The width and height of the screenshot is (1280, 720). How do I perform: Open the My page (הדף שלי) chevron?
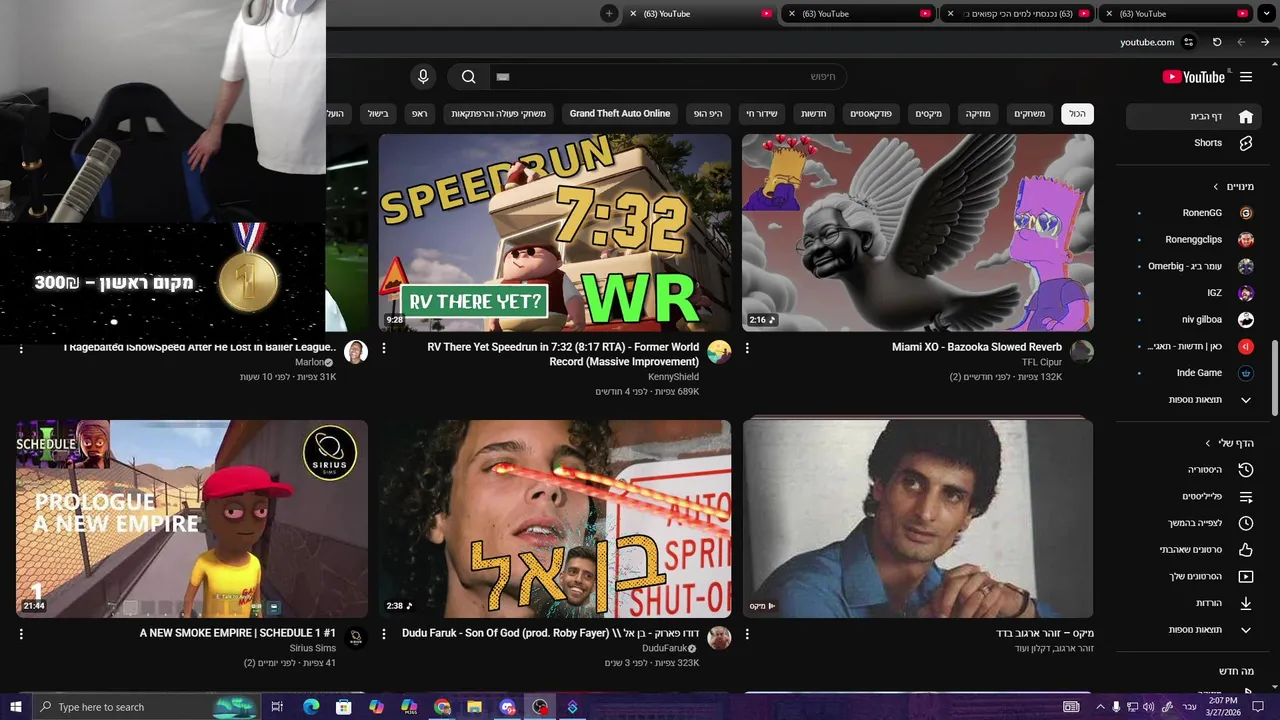click(1208, 443)
